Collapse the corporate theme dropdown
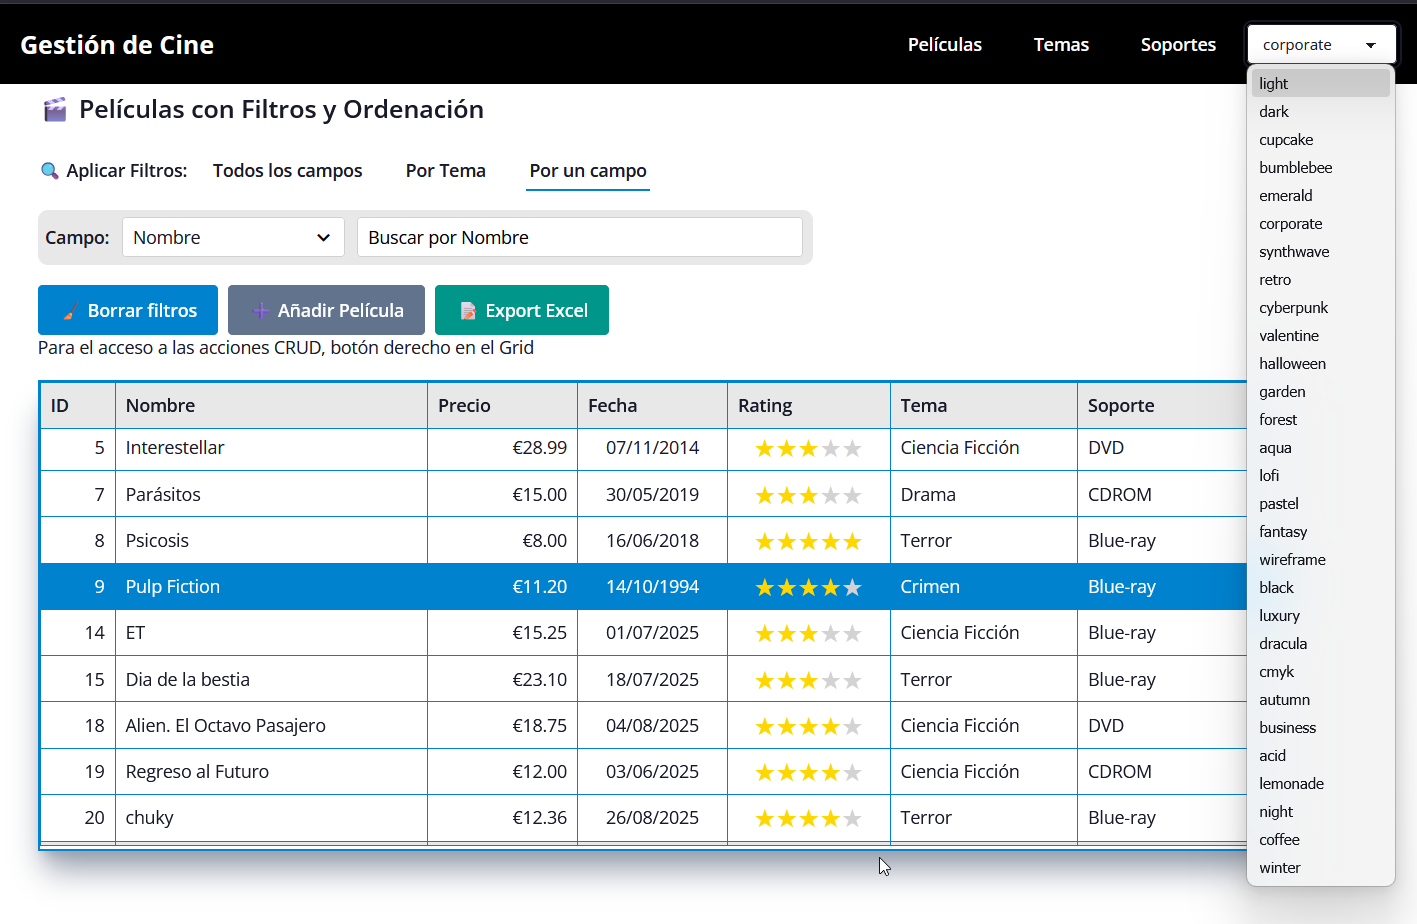This screenshot has width=1417, height=924. tap(1320, 45)
